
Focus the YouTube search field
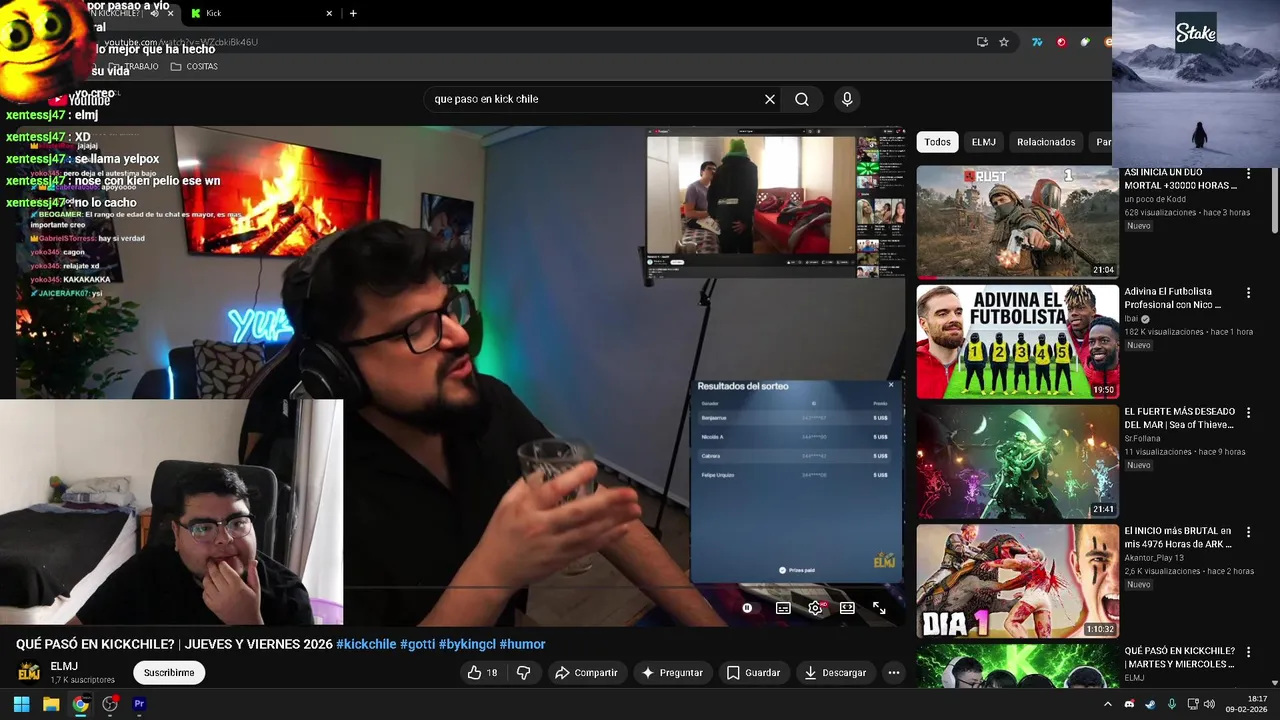pos(590,99)
